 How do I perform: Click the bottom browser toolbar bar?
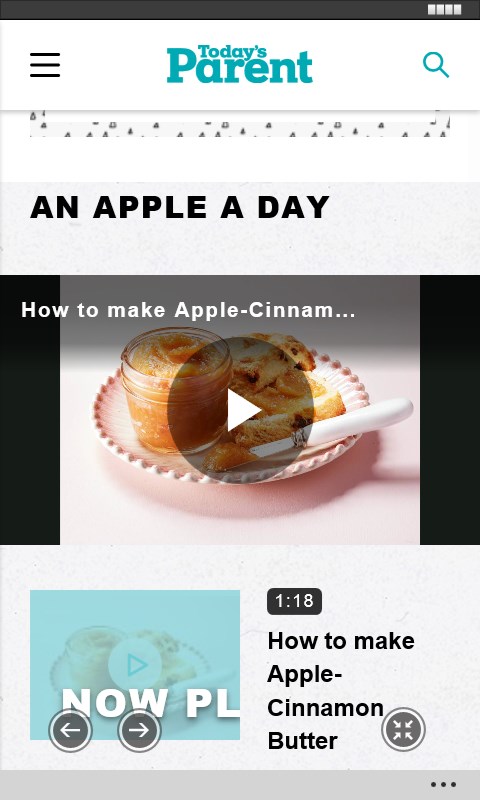click(x=240, y=785)
